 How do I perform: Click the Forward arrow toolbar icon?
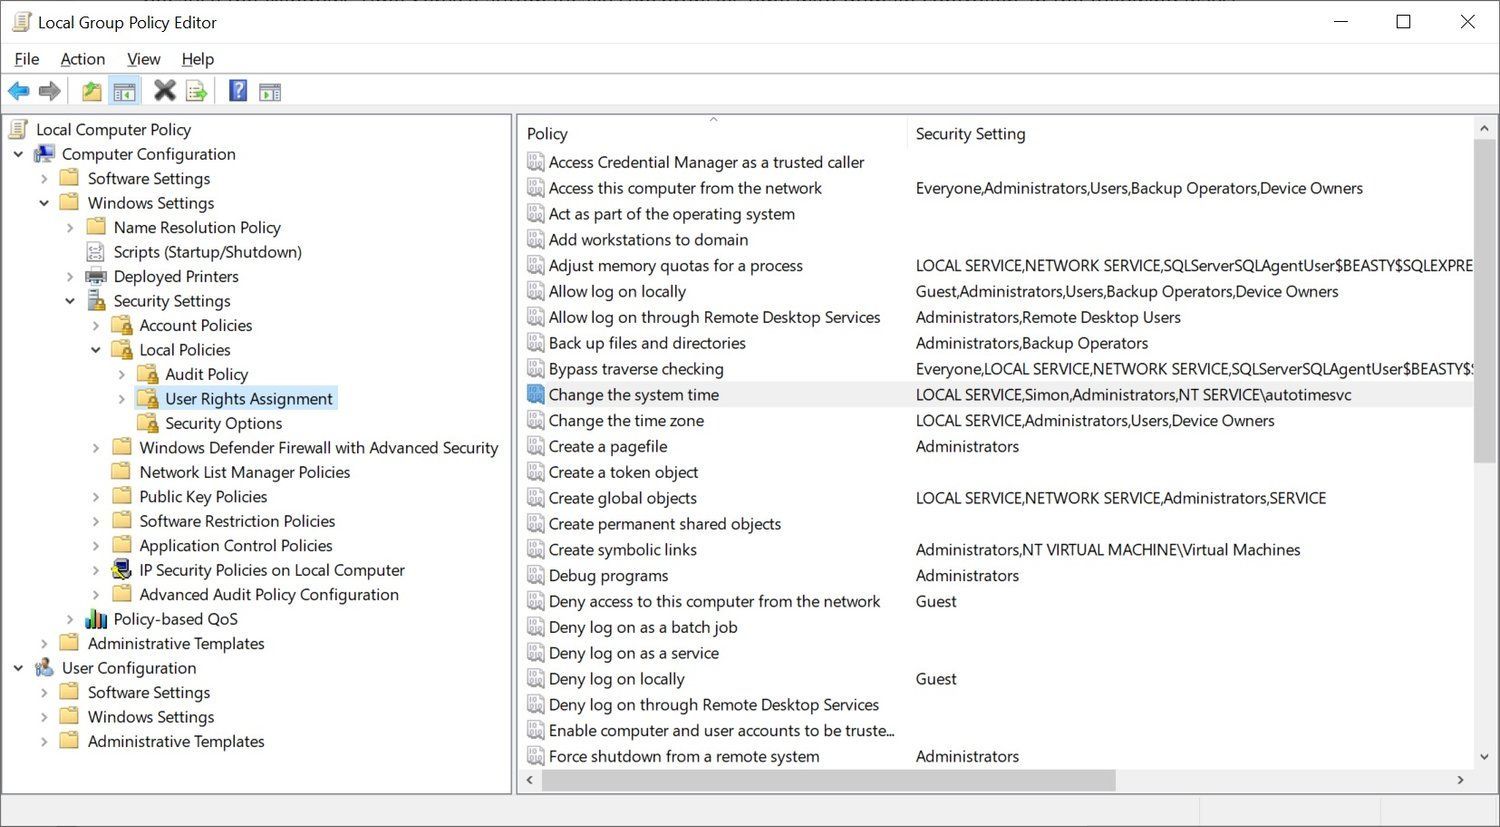point(50,92)
